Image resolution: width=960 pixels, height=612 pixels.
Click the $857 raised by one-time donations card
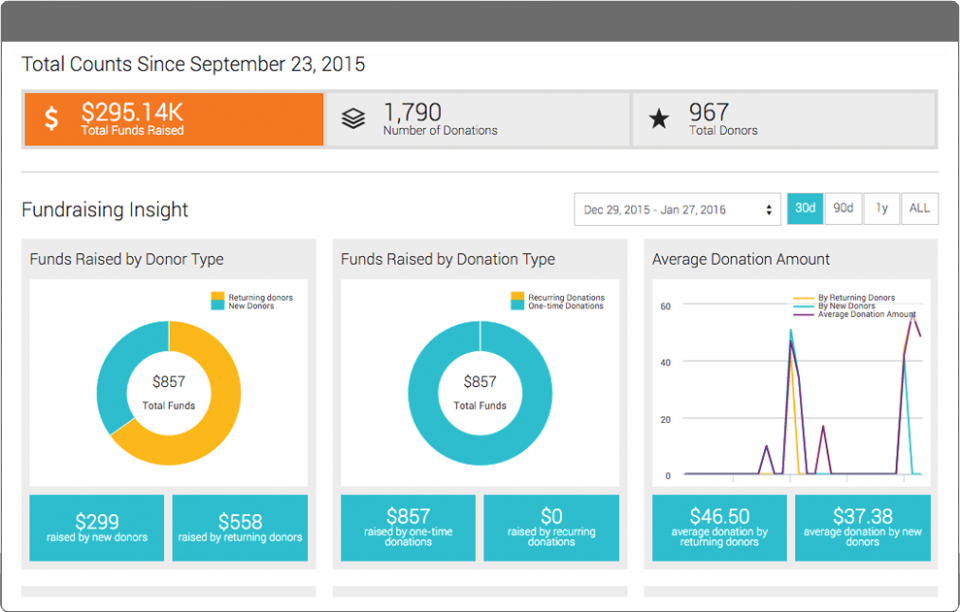pyautogui.click(x=408, y=528)
